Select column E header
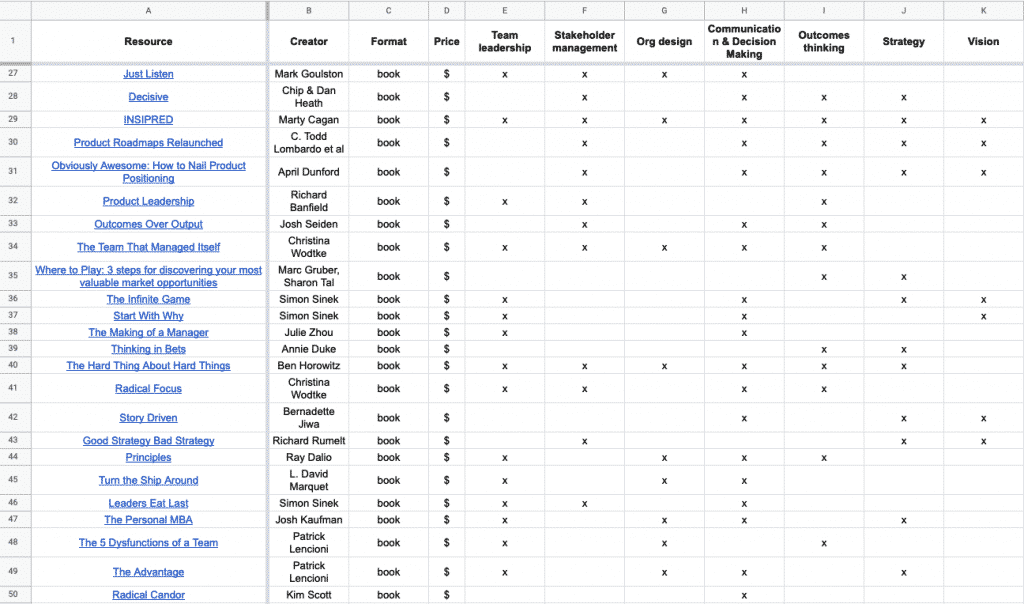Image resolution: width=1024 pixels, height=604 pixels. click(x=504, y=10)
